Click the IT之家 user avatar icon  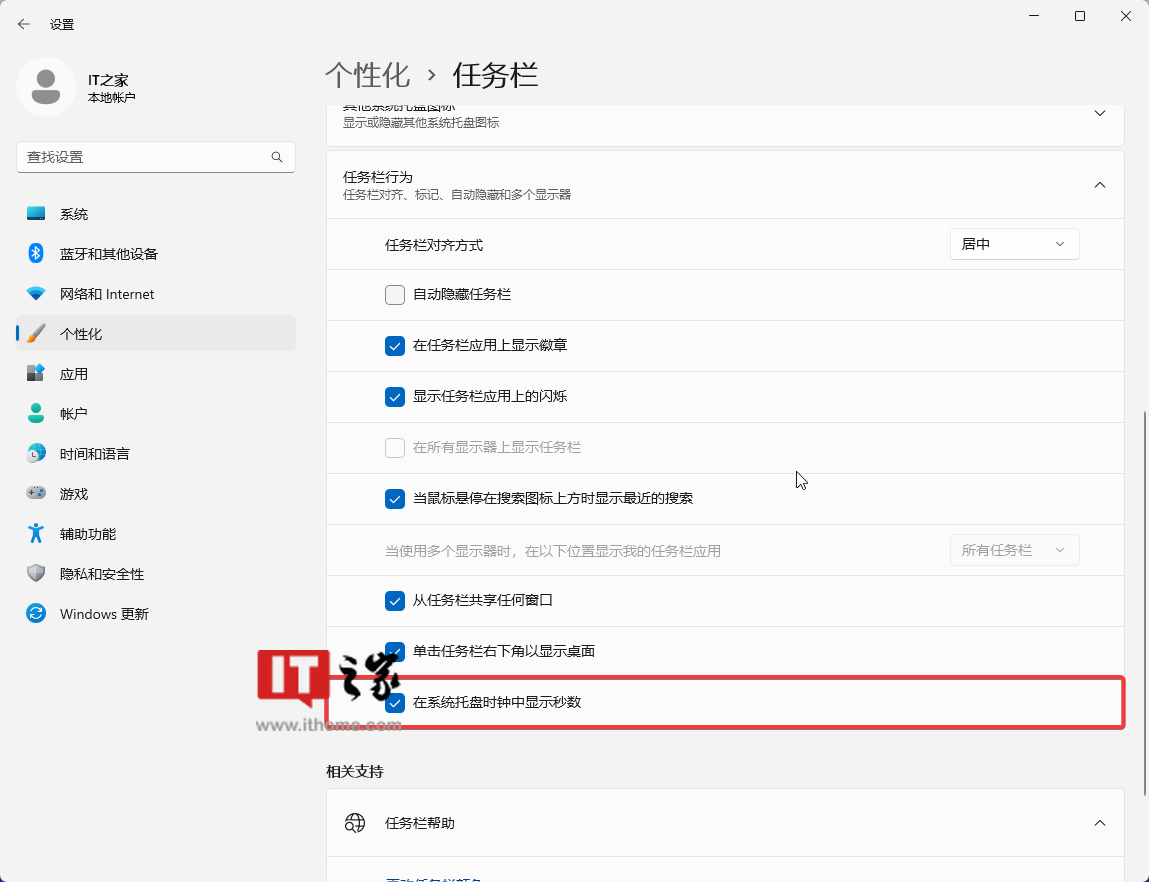click(45, 86)
